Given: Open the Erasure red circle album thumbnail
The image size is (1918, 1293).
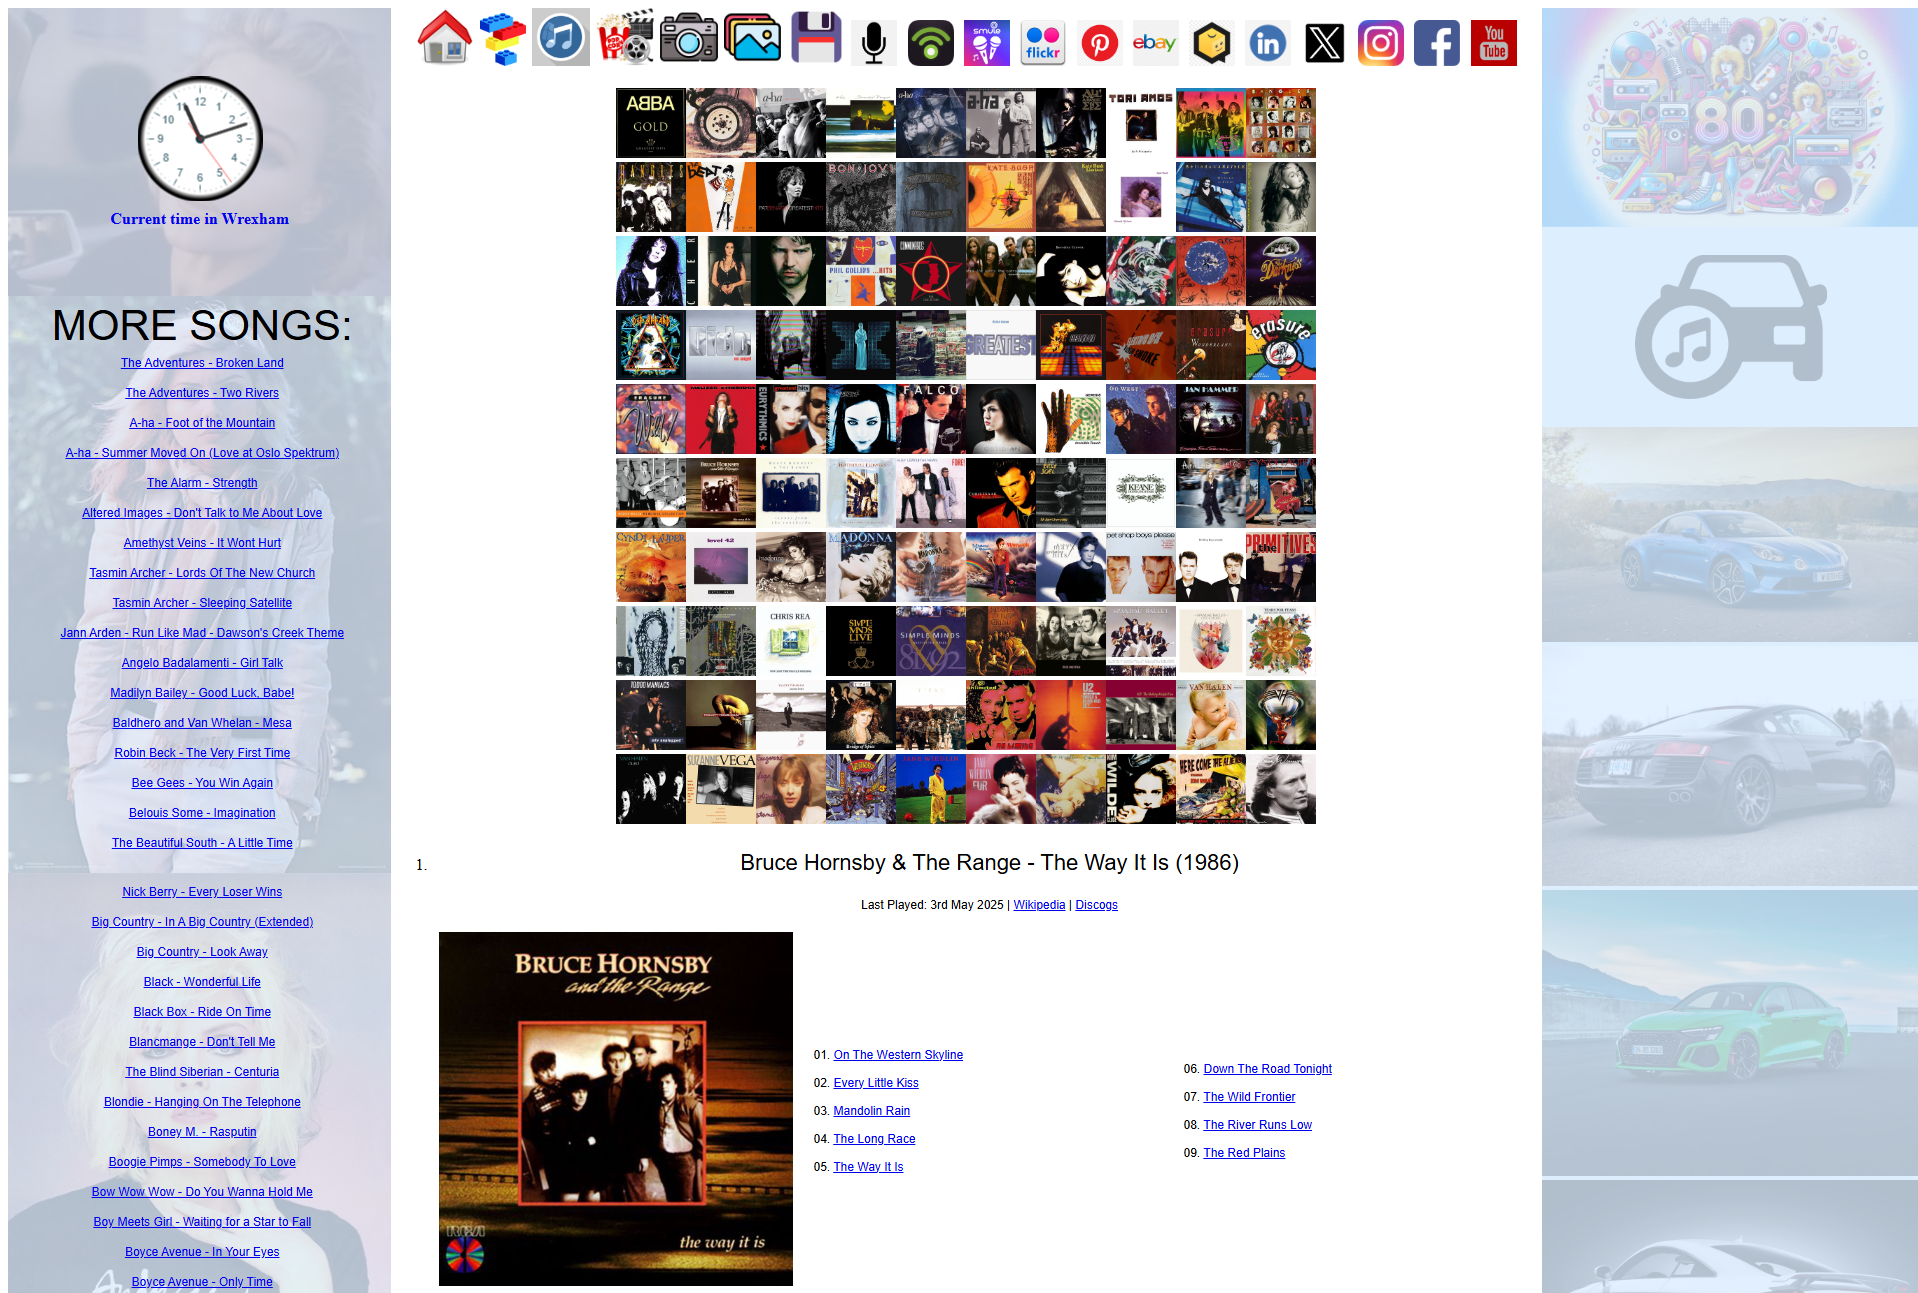Looking at the screenshot, I should click(x=1281, y=345).
